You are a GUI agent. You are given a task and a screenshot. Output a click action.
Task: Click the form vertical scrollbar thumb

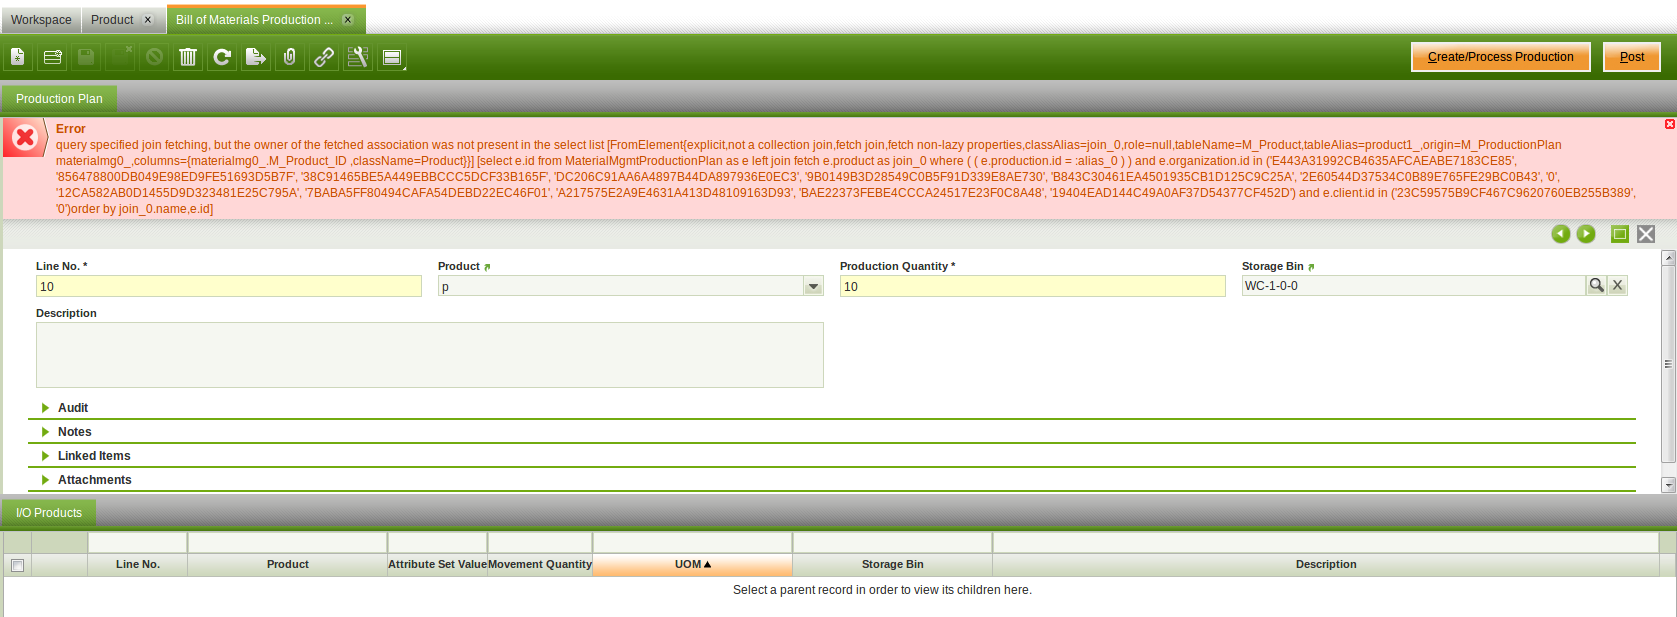(1668, 364)
